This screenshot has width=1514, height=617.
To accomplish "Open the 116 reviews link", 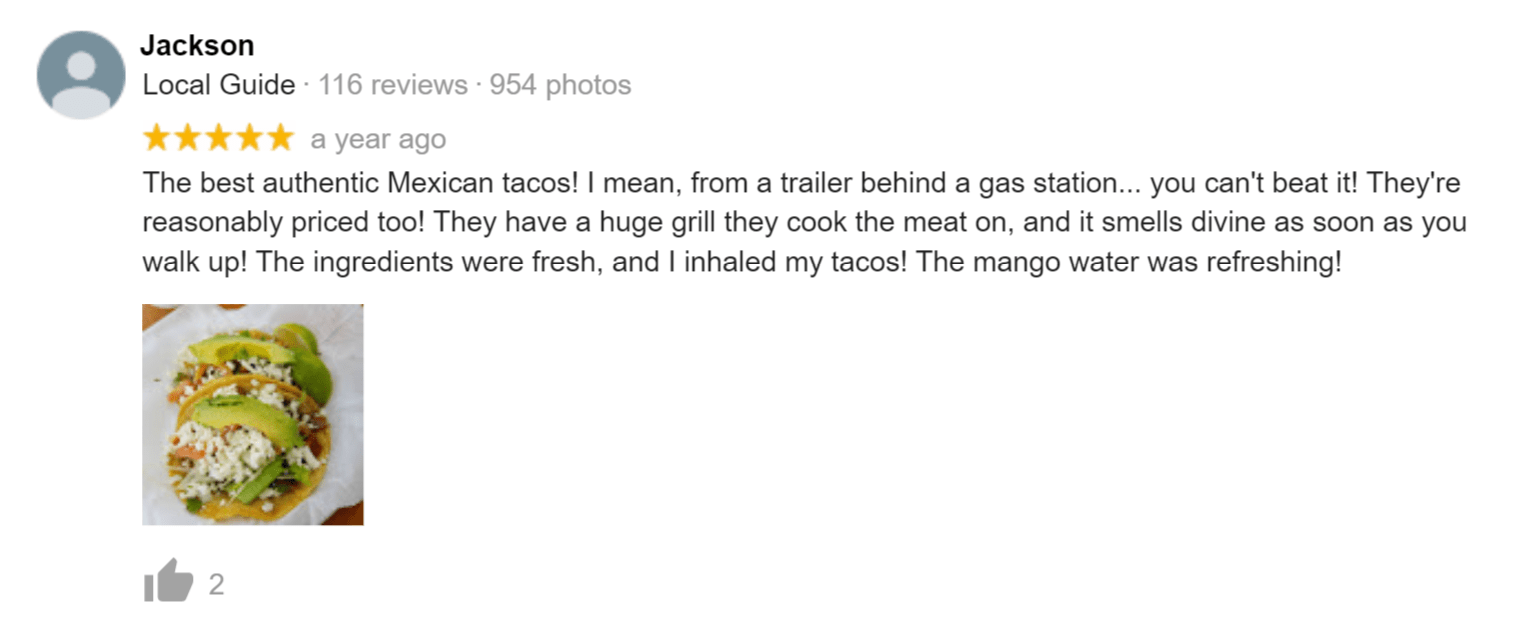I will tap(392, 85).
